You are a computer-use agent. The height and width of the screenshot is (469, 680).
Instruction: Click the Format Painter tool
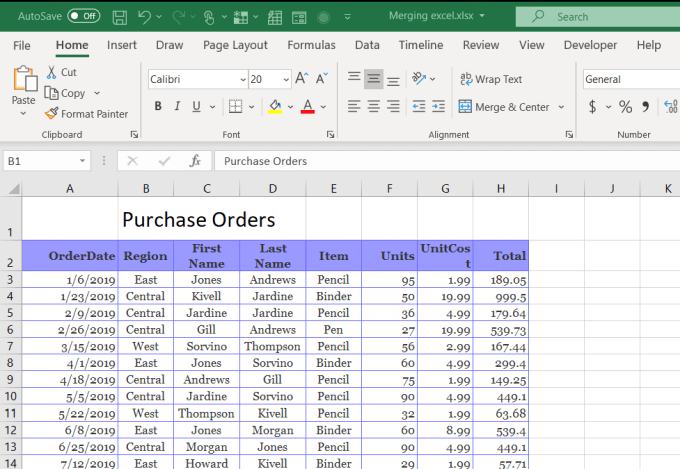[86, 114]
